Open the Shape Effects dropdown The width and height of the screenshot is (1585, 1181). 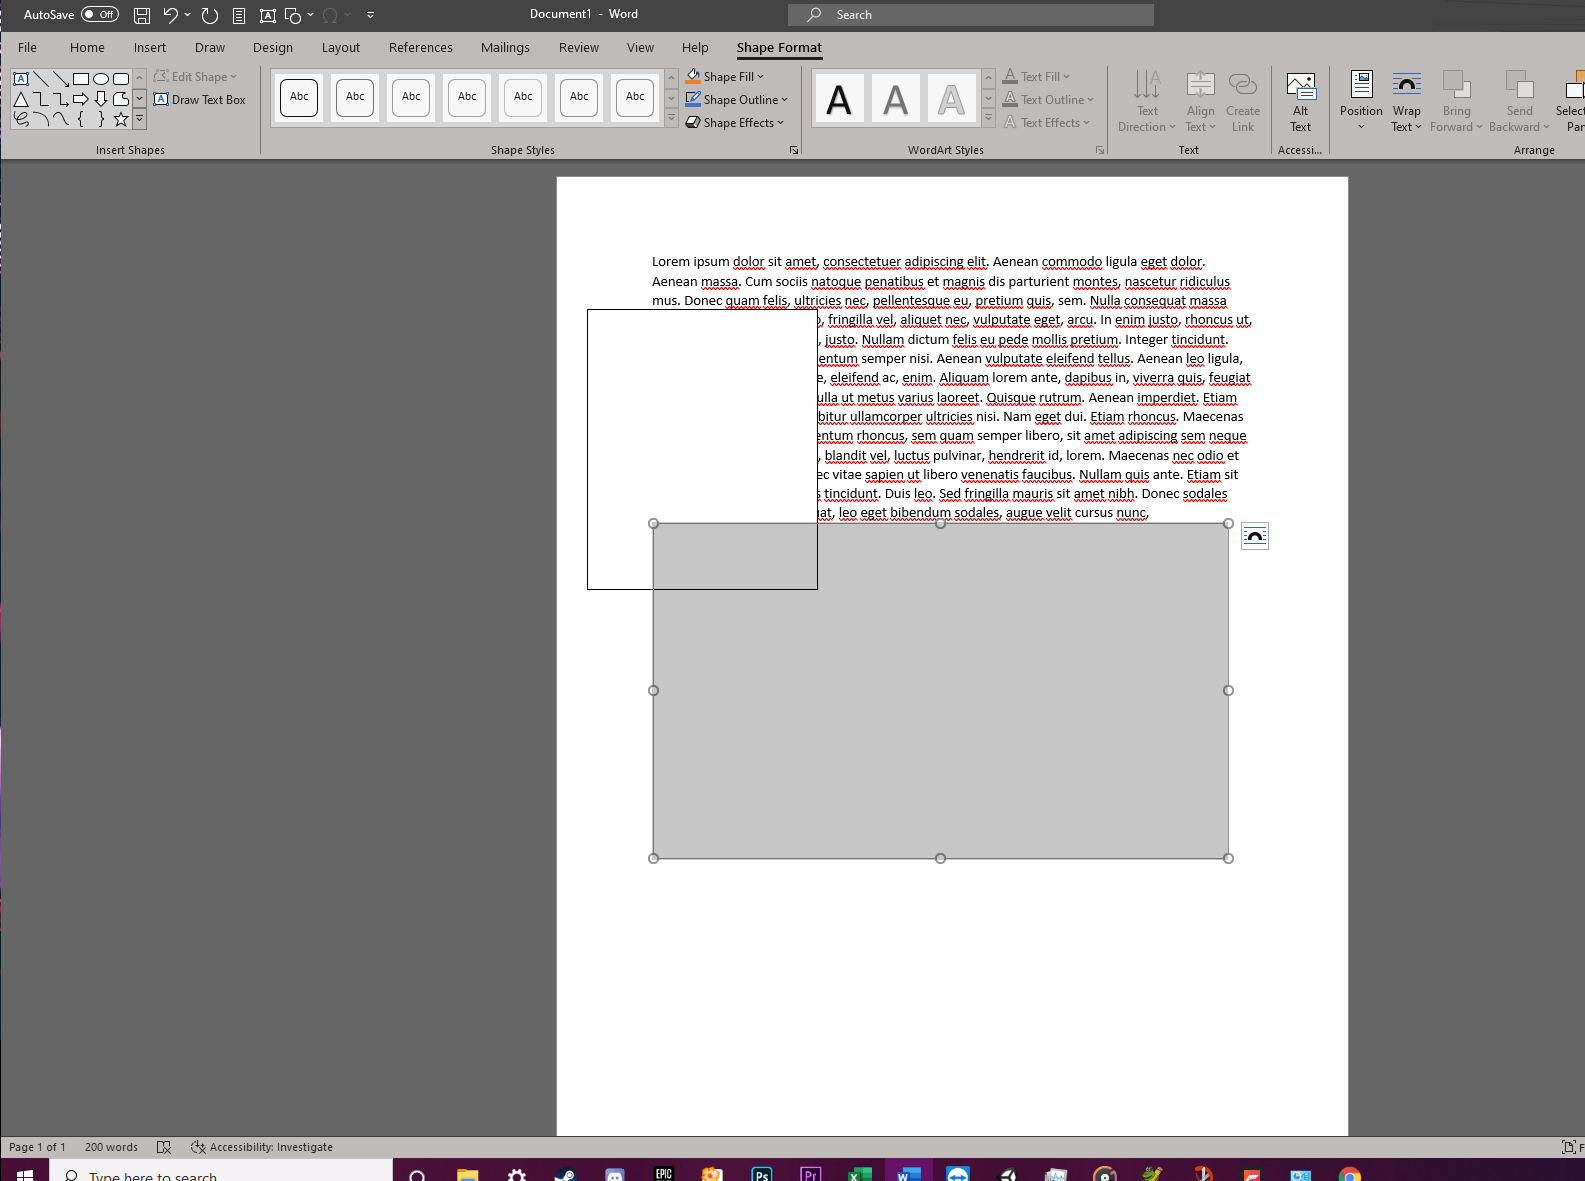(x=735, y=122)
